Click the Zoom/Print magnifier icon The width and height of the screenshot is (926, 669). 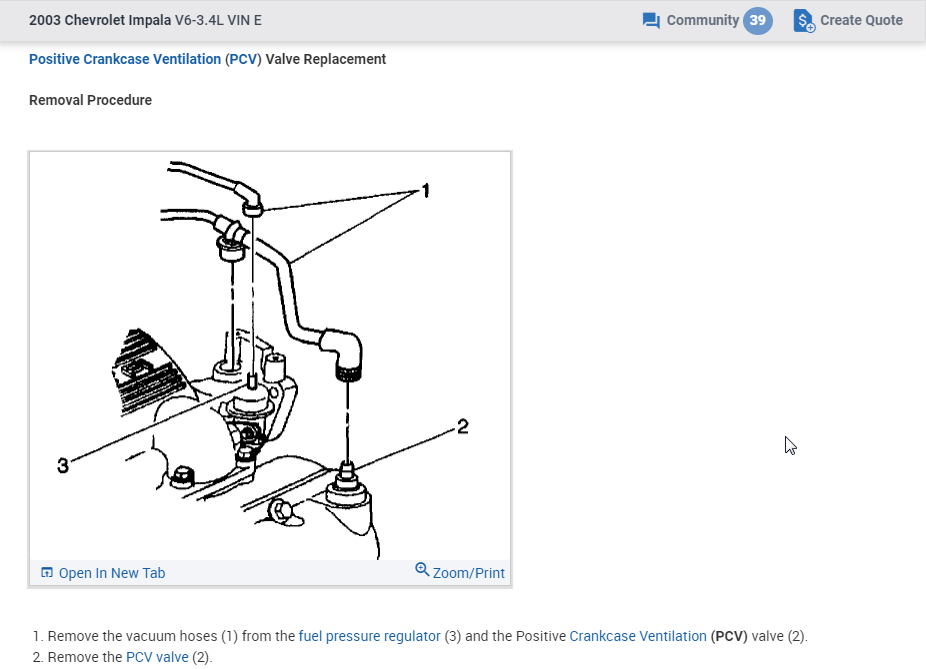pyautogui.click(x=422, y=569)
